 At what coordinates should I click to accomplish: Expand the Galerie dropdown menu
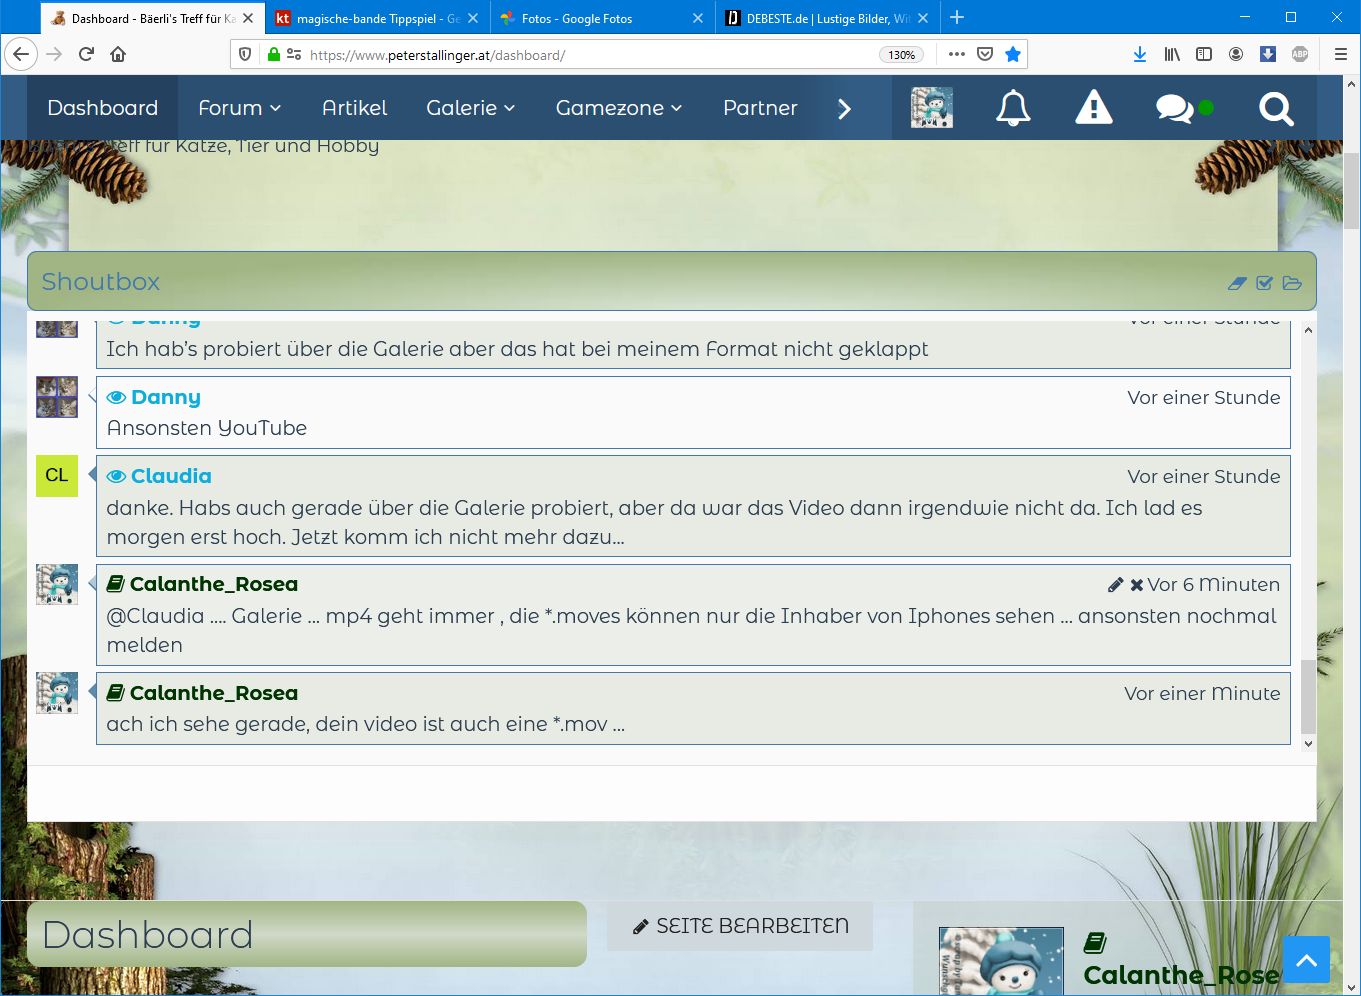click(x=470, y=108)
